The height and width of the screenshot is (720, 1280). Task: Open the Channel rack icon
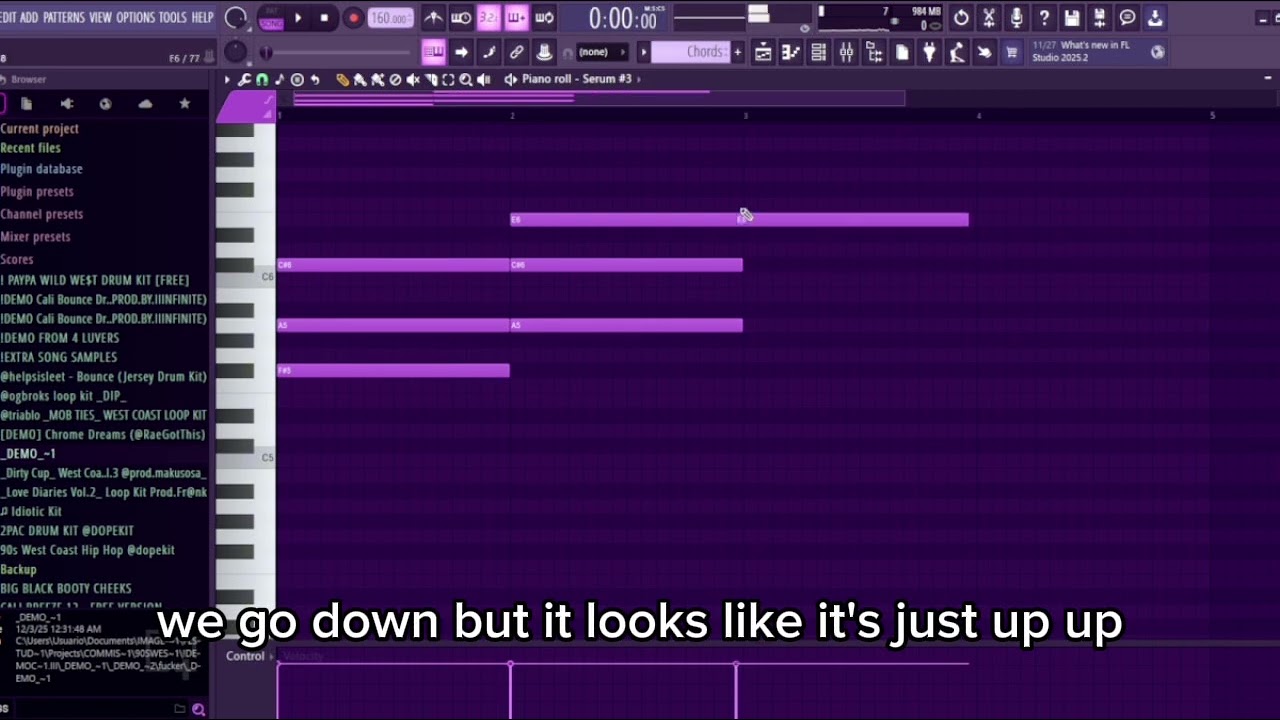[819, 52]
